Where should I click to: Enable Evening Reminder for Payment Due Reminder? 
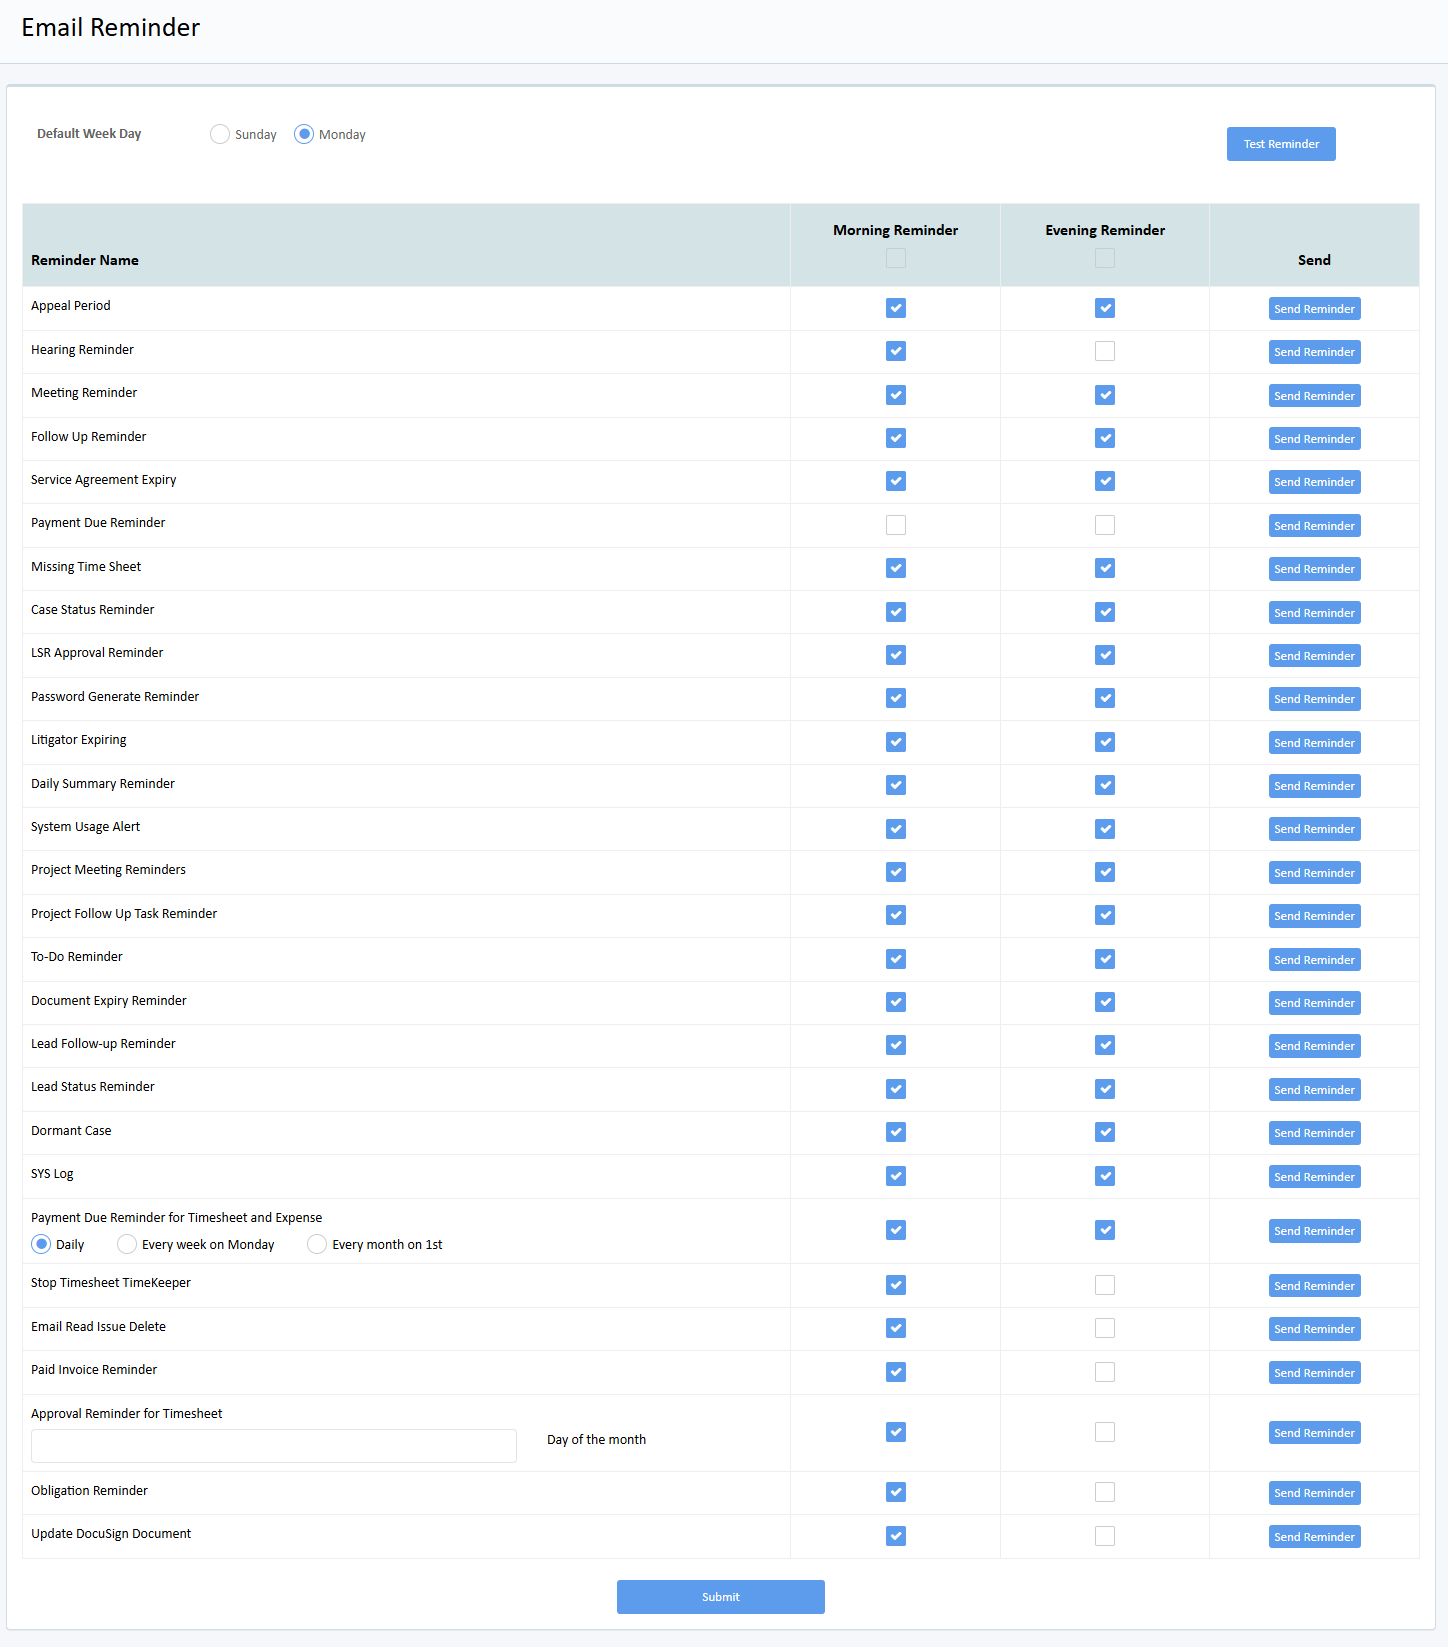1105,525
